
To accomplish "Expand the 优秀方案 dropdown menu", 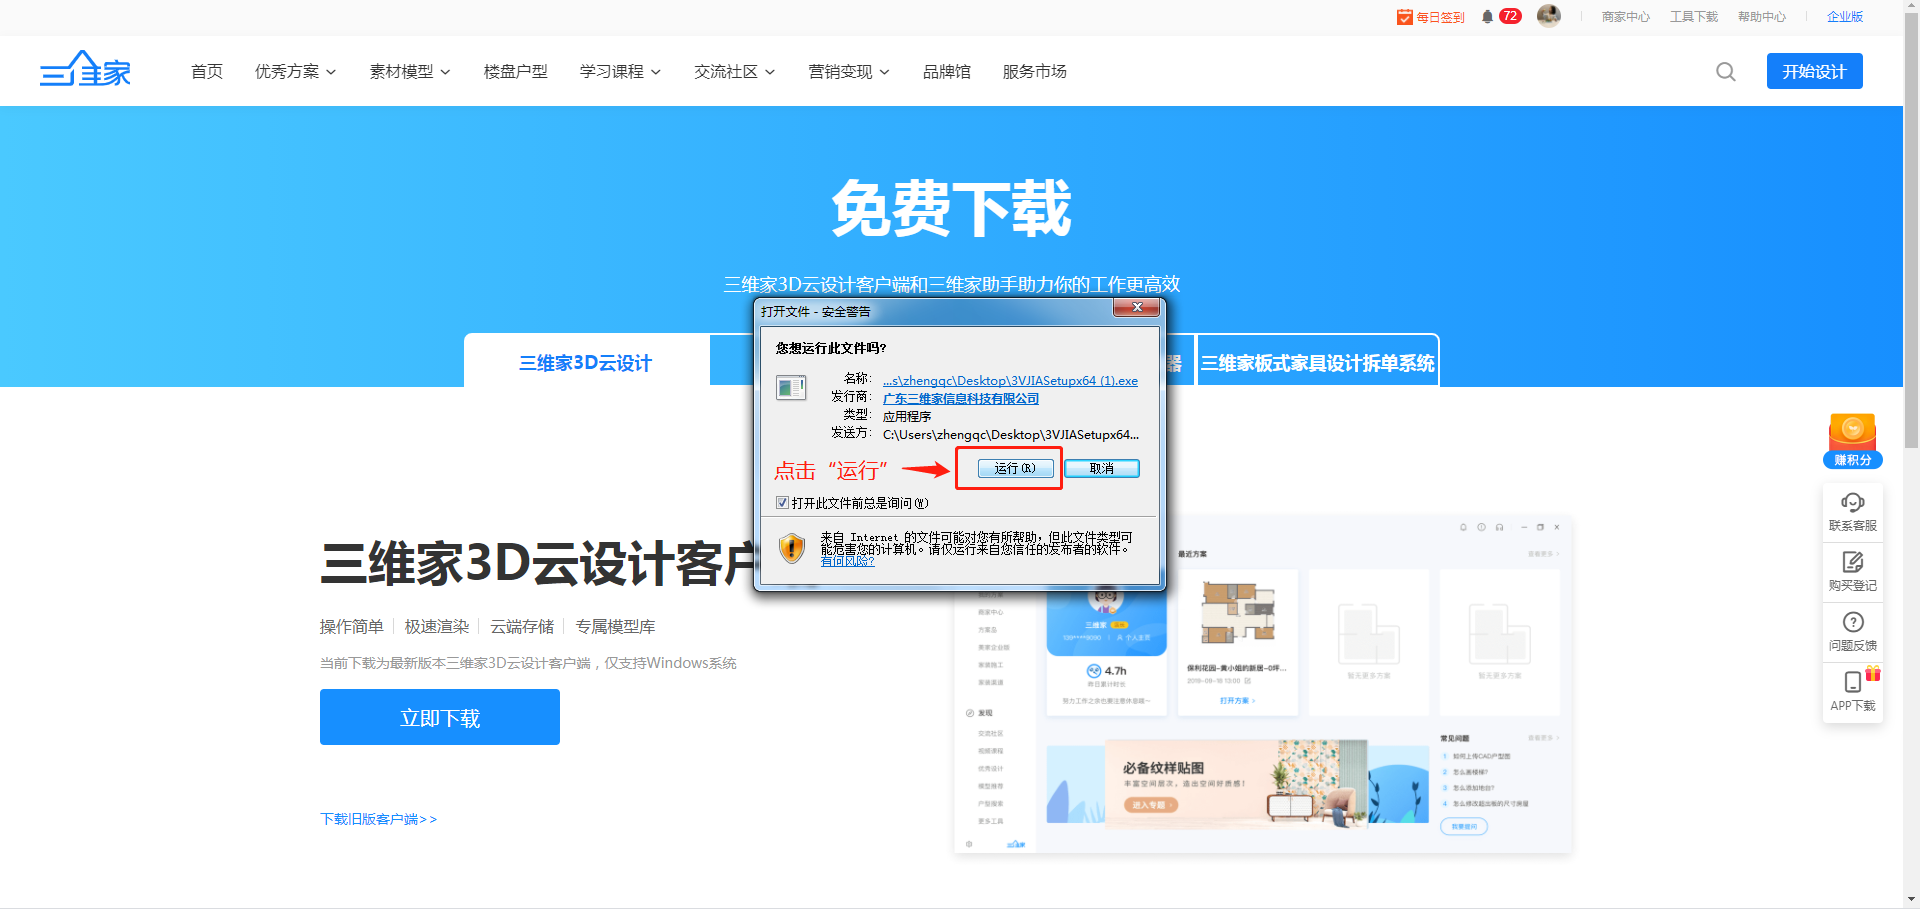I will pos(295,72).
